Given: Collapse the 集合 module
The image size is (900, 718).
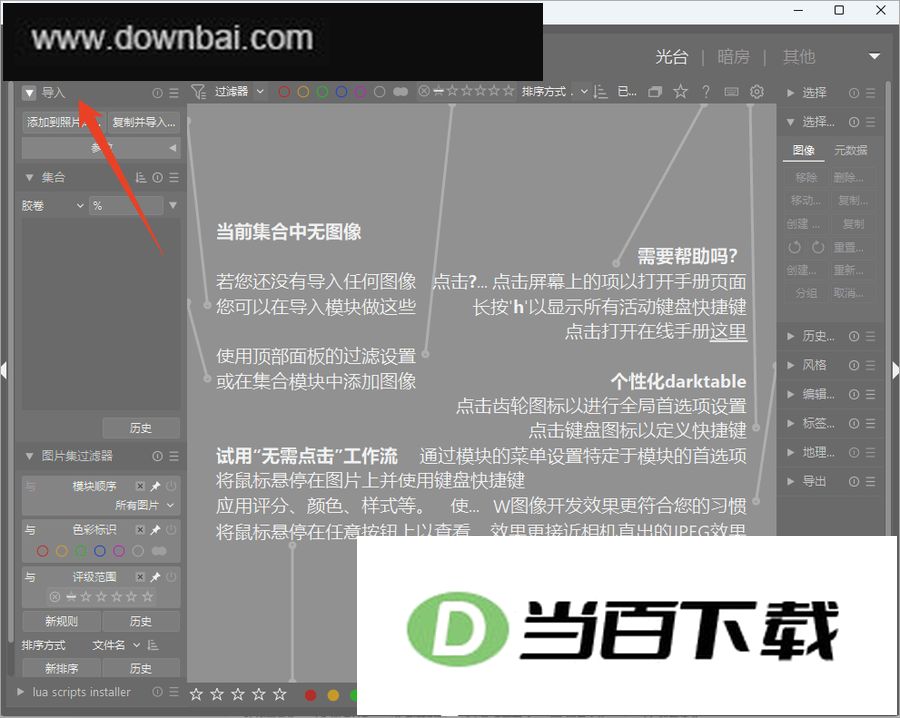Looking at the screenshot, I should [29, 178].
